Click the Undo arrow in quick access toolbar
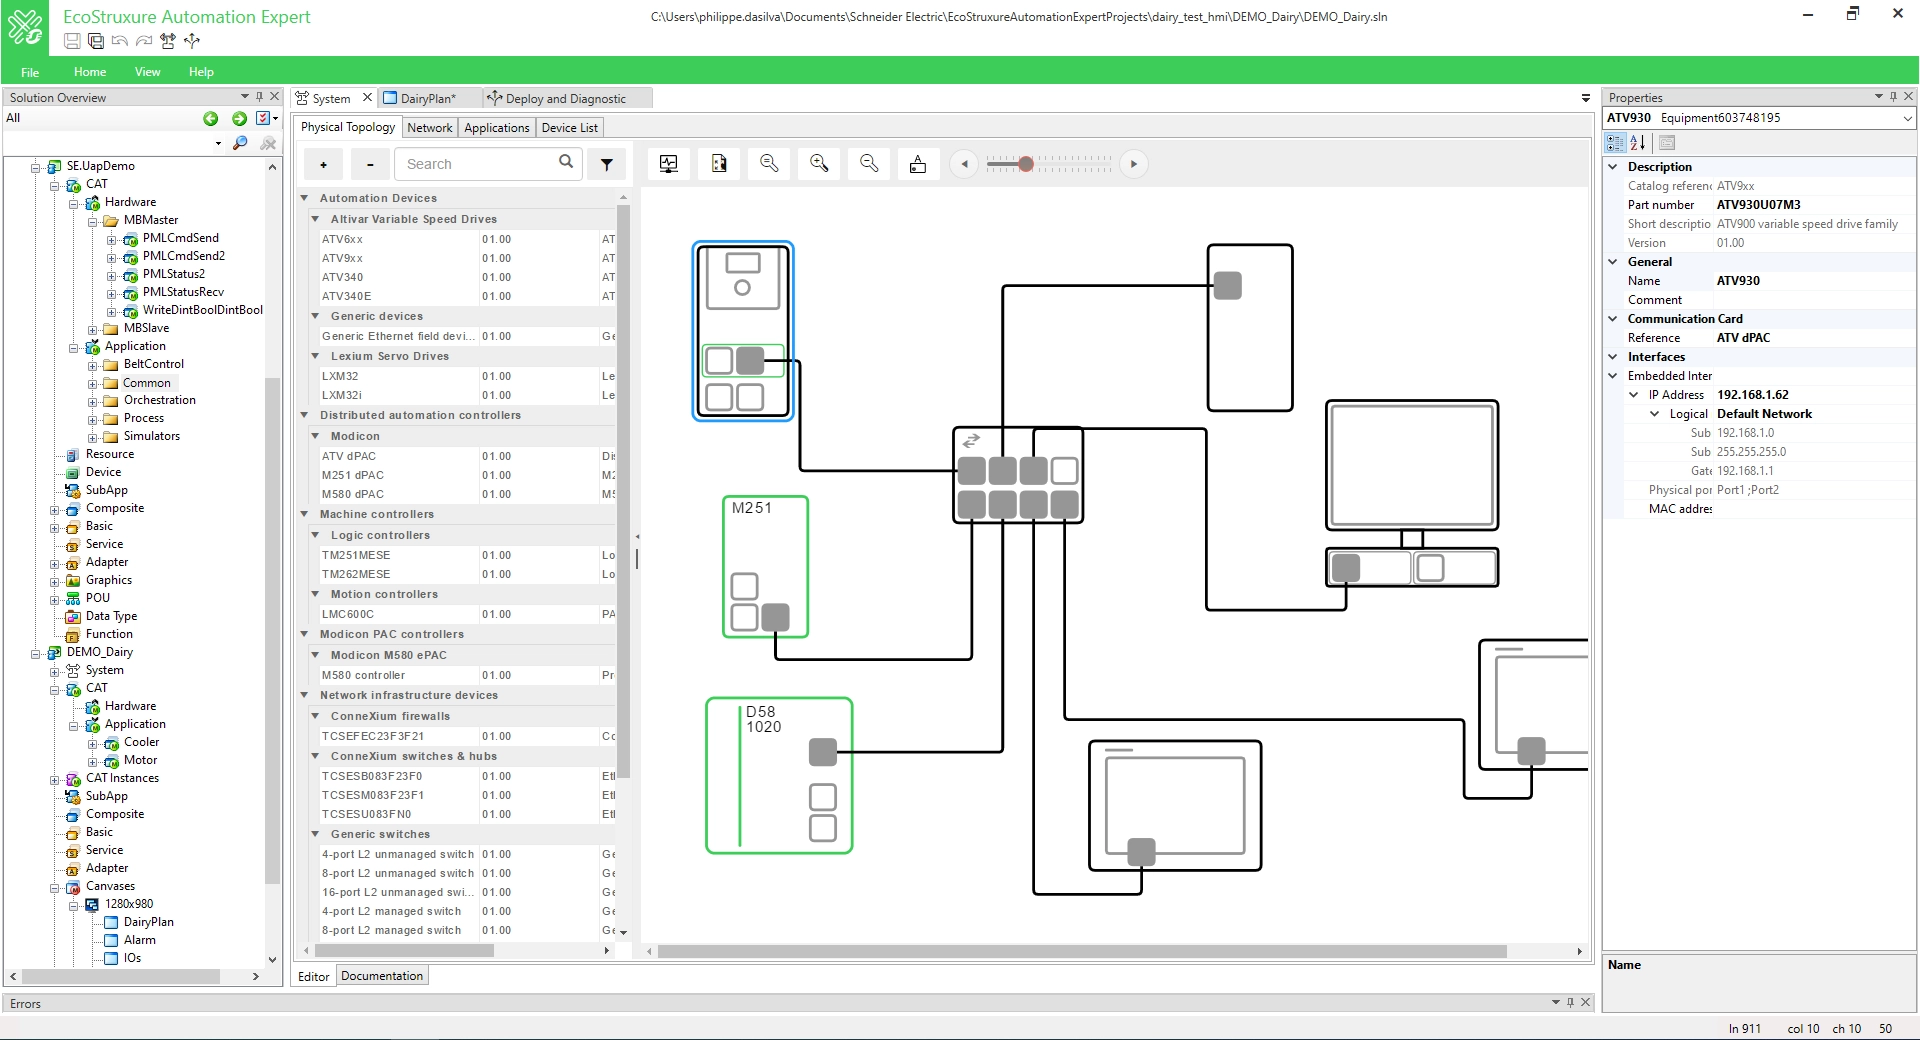 pyautogui.click(x=120, y=42)
